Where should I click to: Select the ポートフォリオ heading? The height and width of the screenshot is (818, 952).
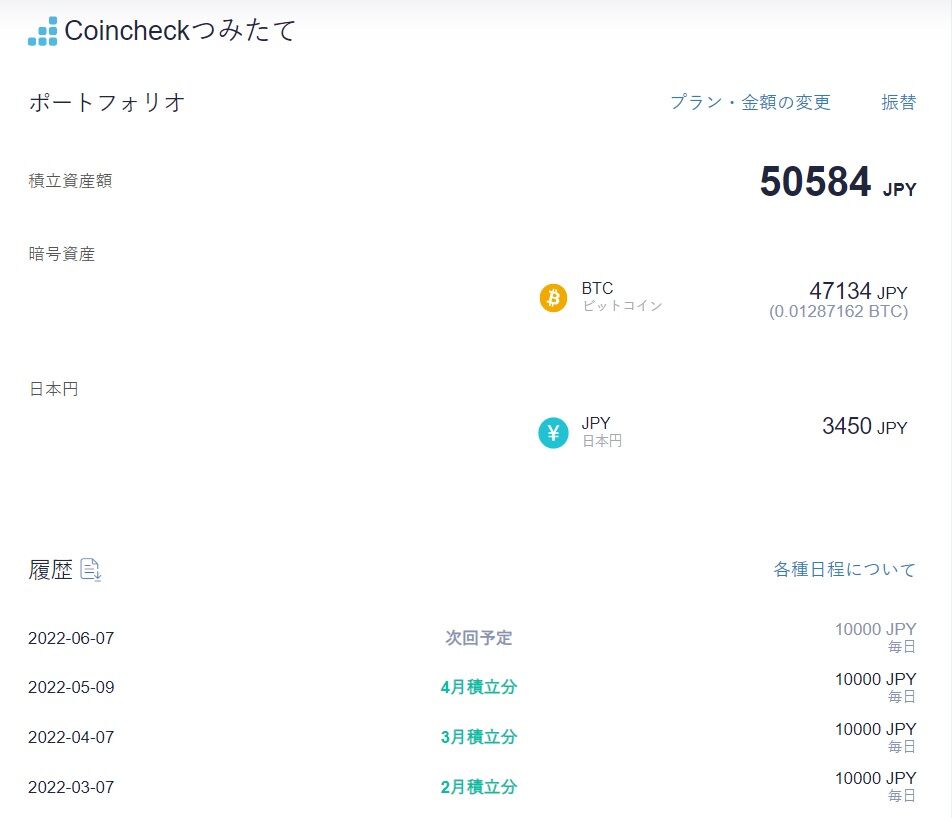pos(107,102)
